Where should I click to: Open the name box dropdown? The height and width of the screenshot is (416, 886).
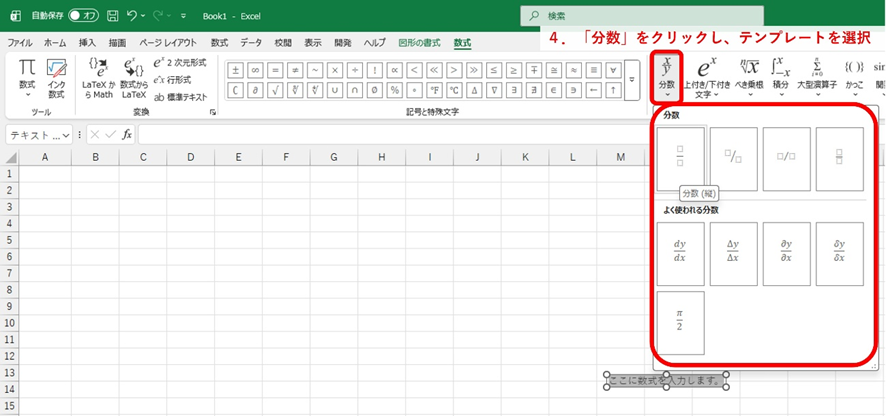pyautogui.click(x=66, y=135)
